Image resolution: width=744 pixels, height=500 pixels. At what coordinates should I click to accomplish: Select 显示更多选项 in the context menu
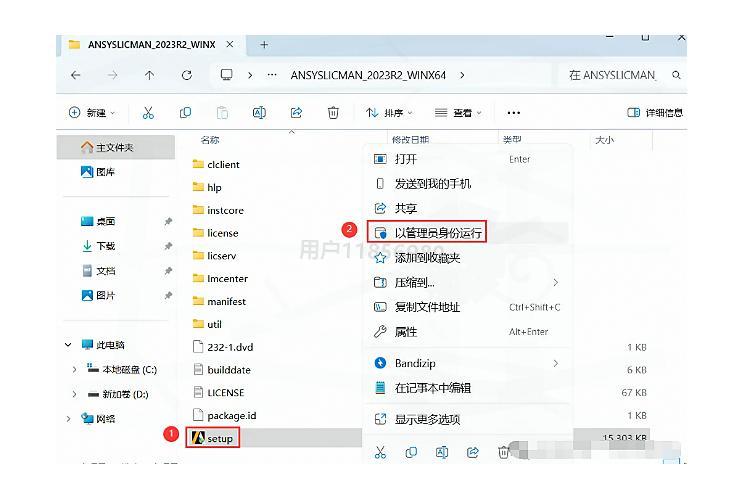(469, 419)
